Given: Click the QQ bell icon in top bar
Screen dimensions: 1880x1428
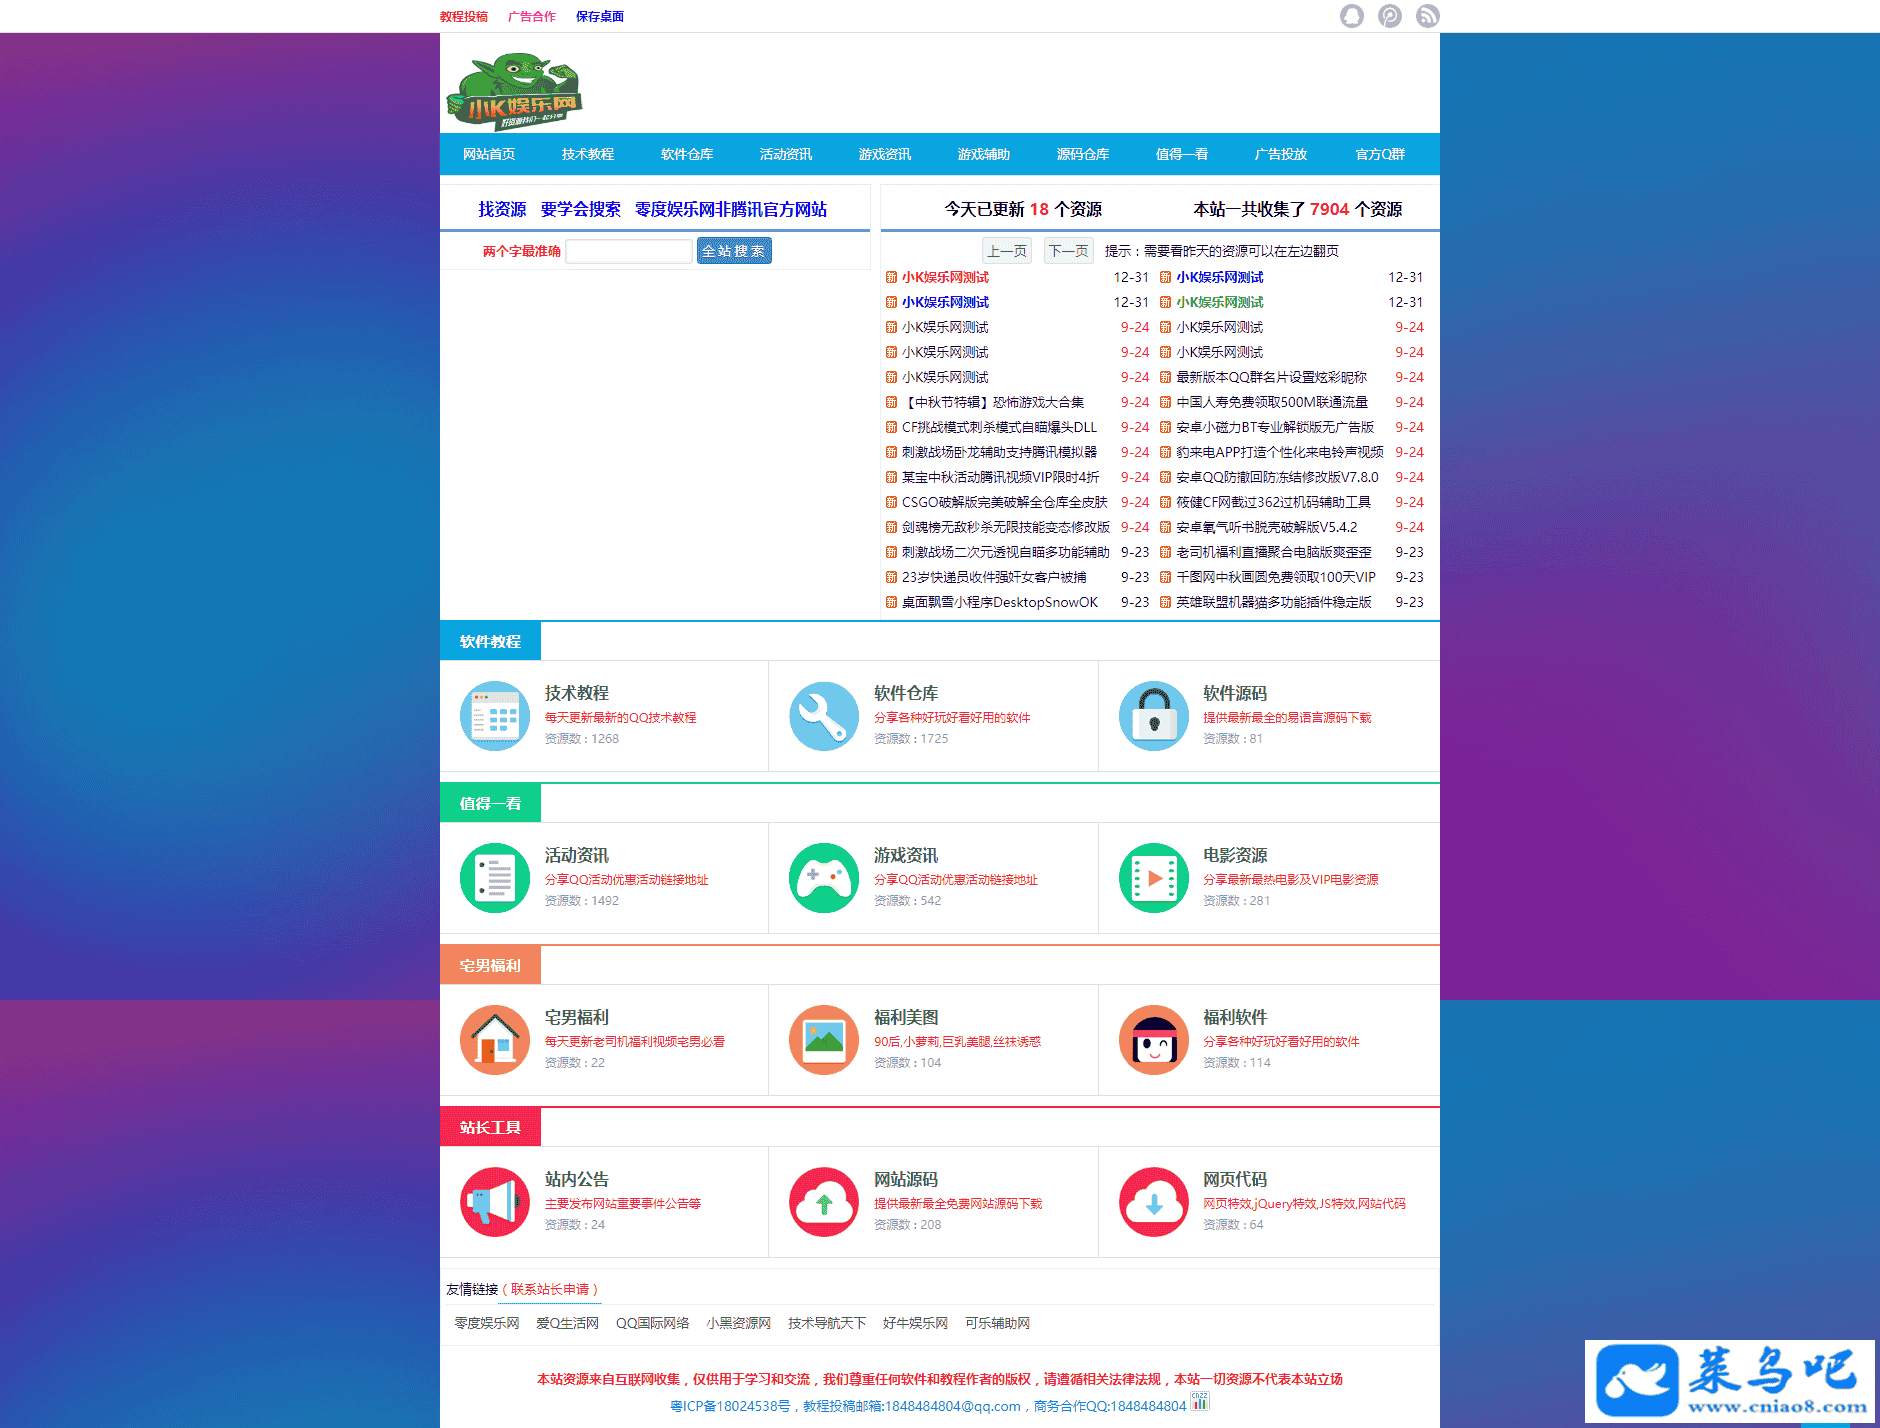Looking at the screenshot, I should click(1352, 16).
